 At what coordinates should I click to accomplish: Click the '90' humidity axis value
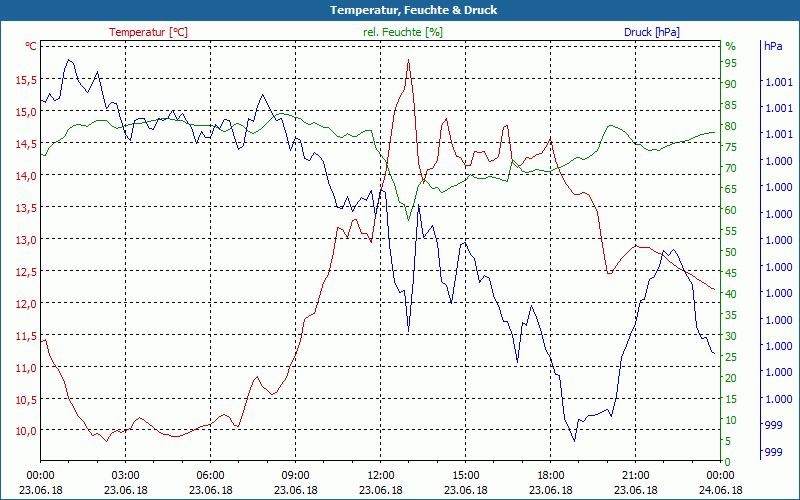[731, 84]
